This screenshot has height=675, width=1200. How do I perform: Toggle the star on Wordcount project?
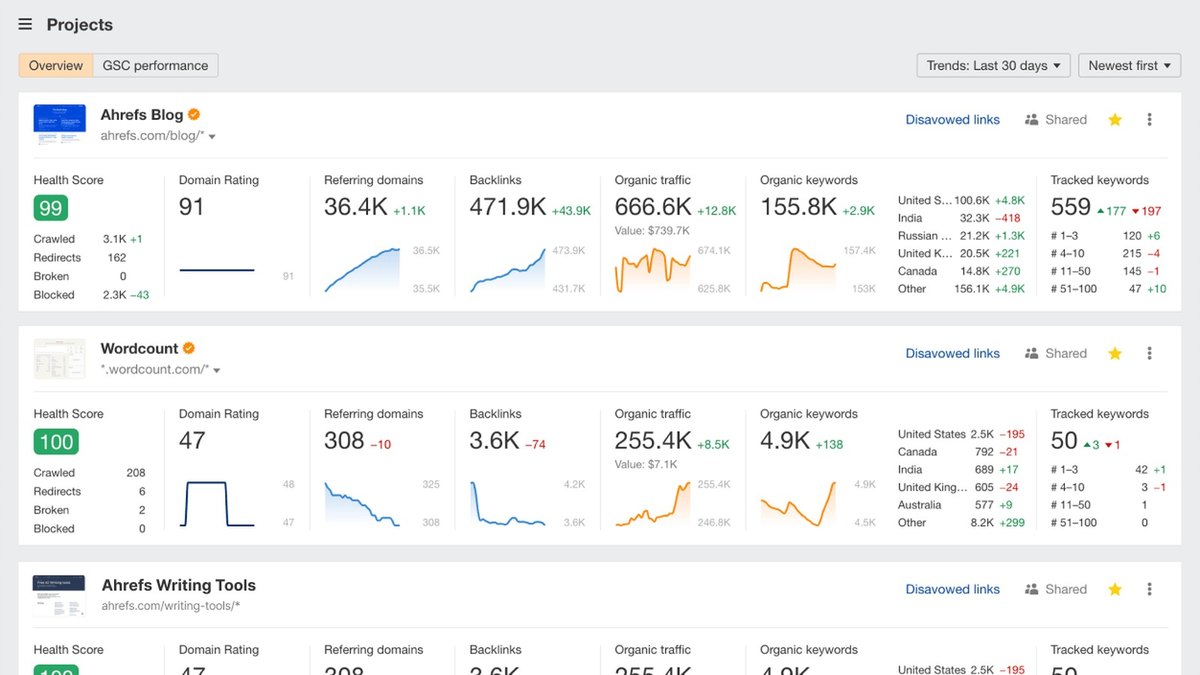tap(1115, 353)
